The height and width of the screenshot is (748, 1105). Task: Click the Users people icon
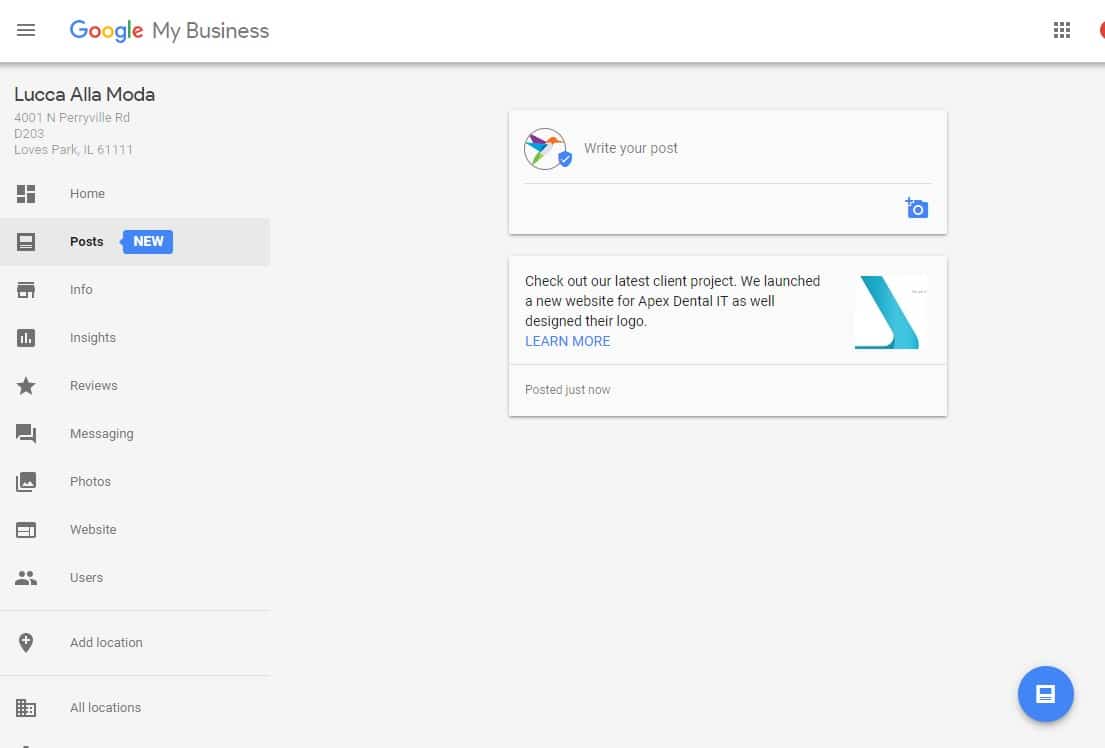pos(26,578)
